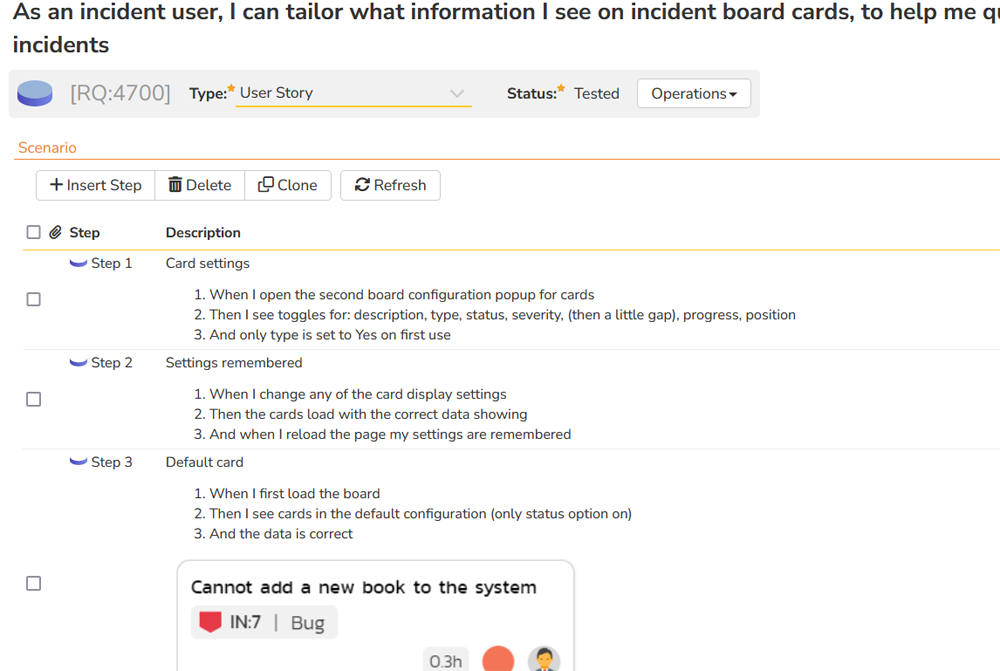Refresh the steps list
Image resolution: width=1000 pixels, height=671 pixels.
[x=390, y=185]
